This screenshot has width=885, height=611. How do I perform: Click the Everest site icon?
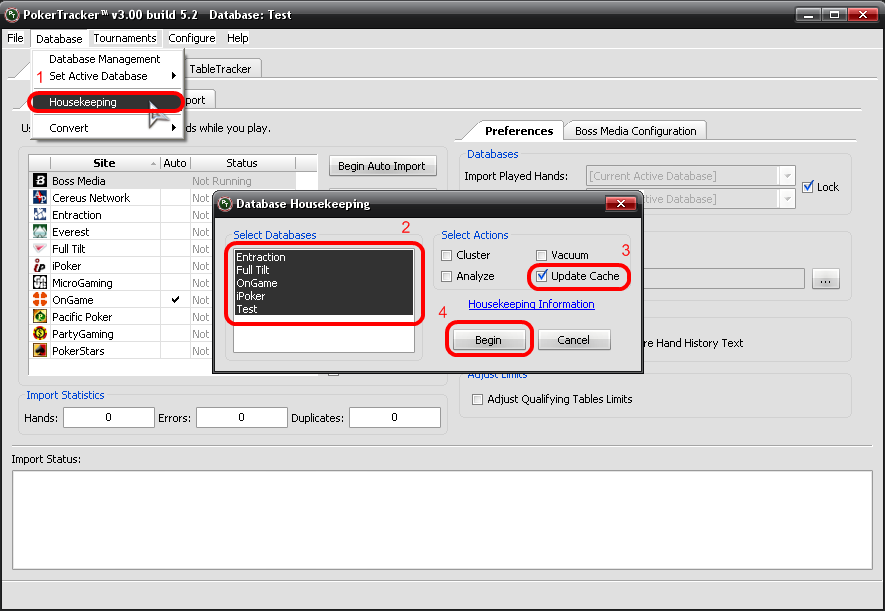click(40, 231)
